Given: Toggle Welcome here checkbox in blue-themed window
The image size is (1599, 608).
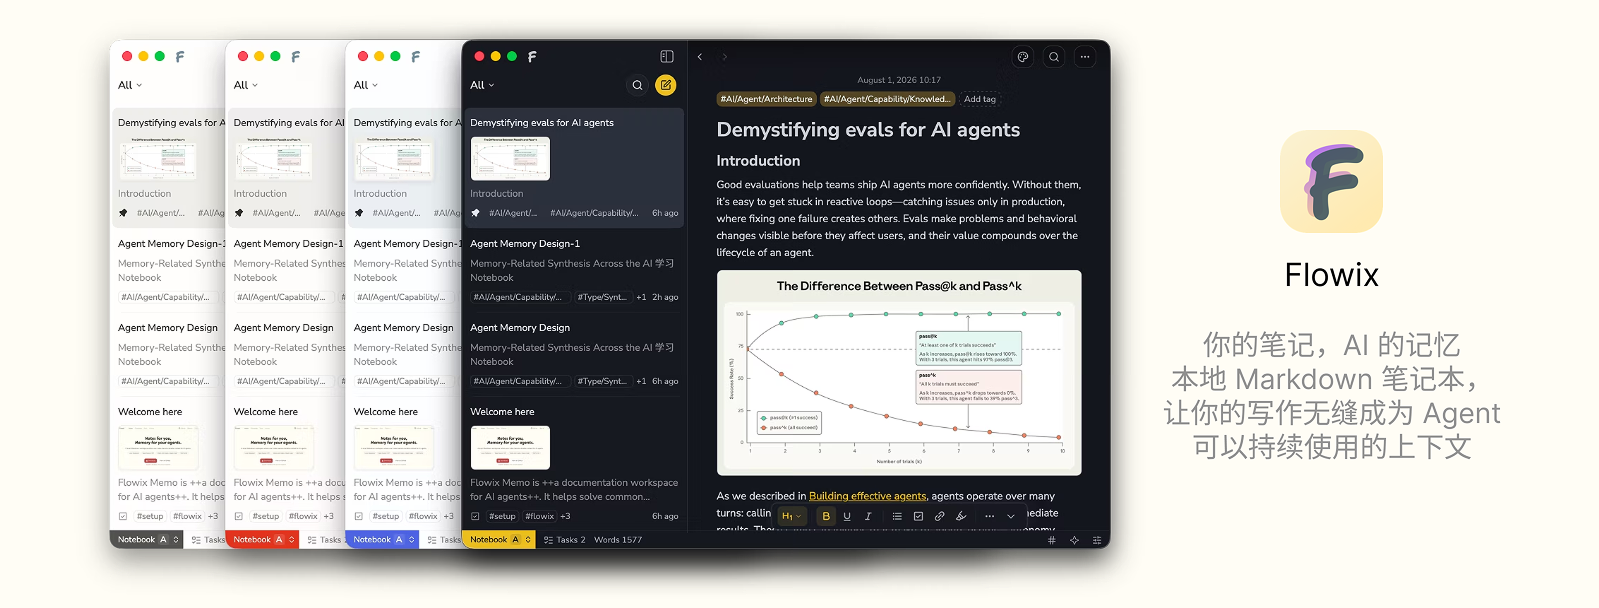Looking at the screenshot, I should coord(359,516).
